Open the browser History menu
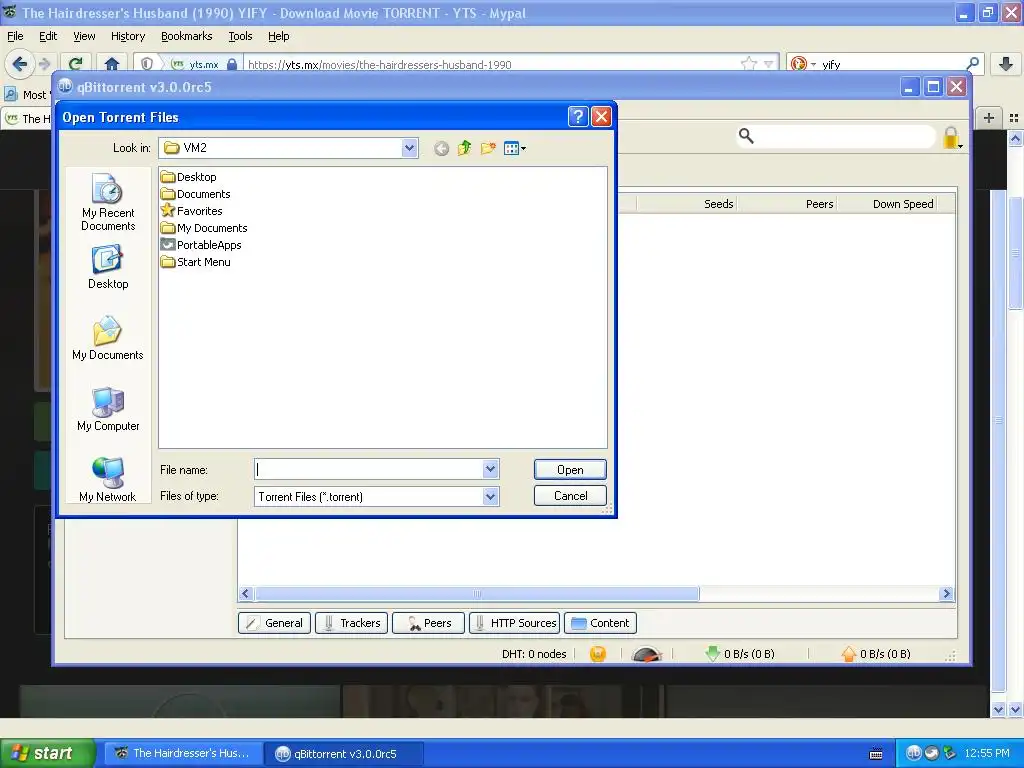The height and width of the screenshot is (768, 1024). pyautogui.click(x=128, y=37)
